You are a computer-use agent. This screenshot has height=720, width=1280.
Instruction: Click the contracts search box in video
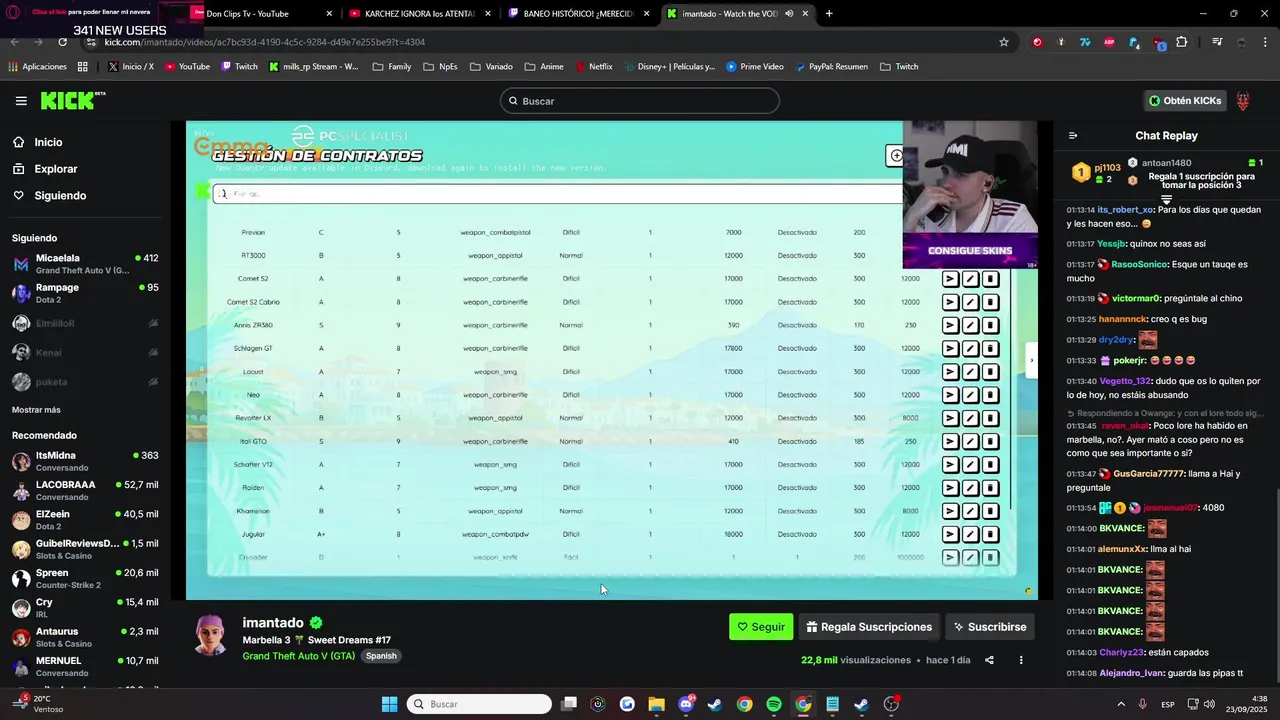[556, 193]
